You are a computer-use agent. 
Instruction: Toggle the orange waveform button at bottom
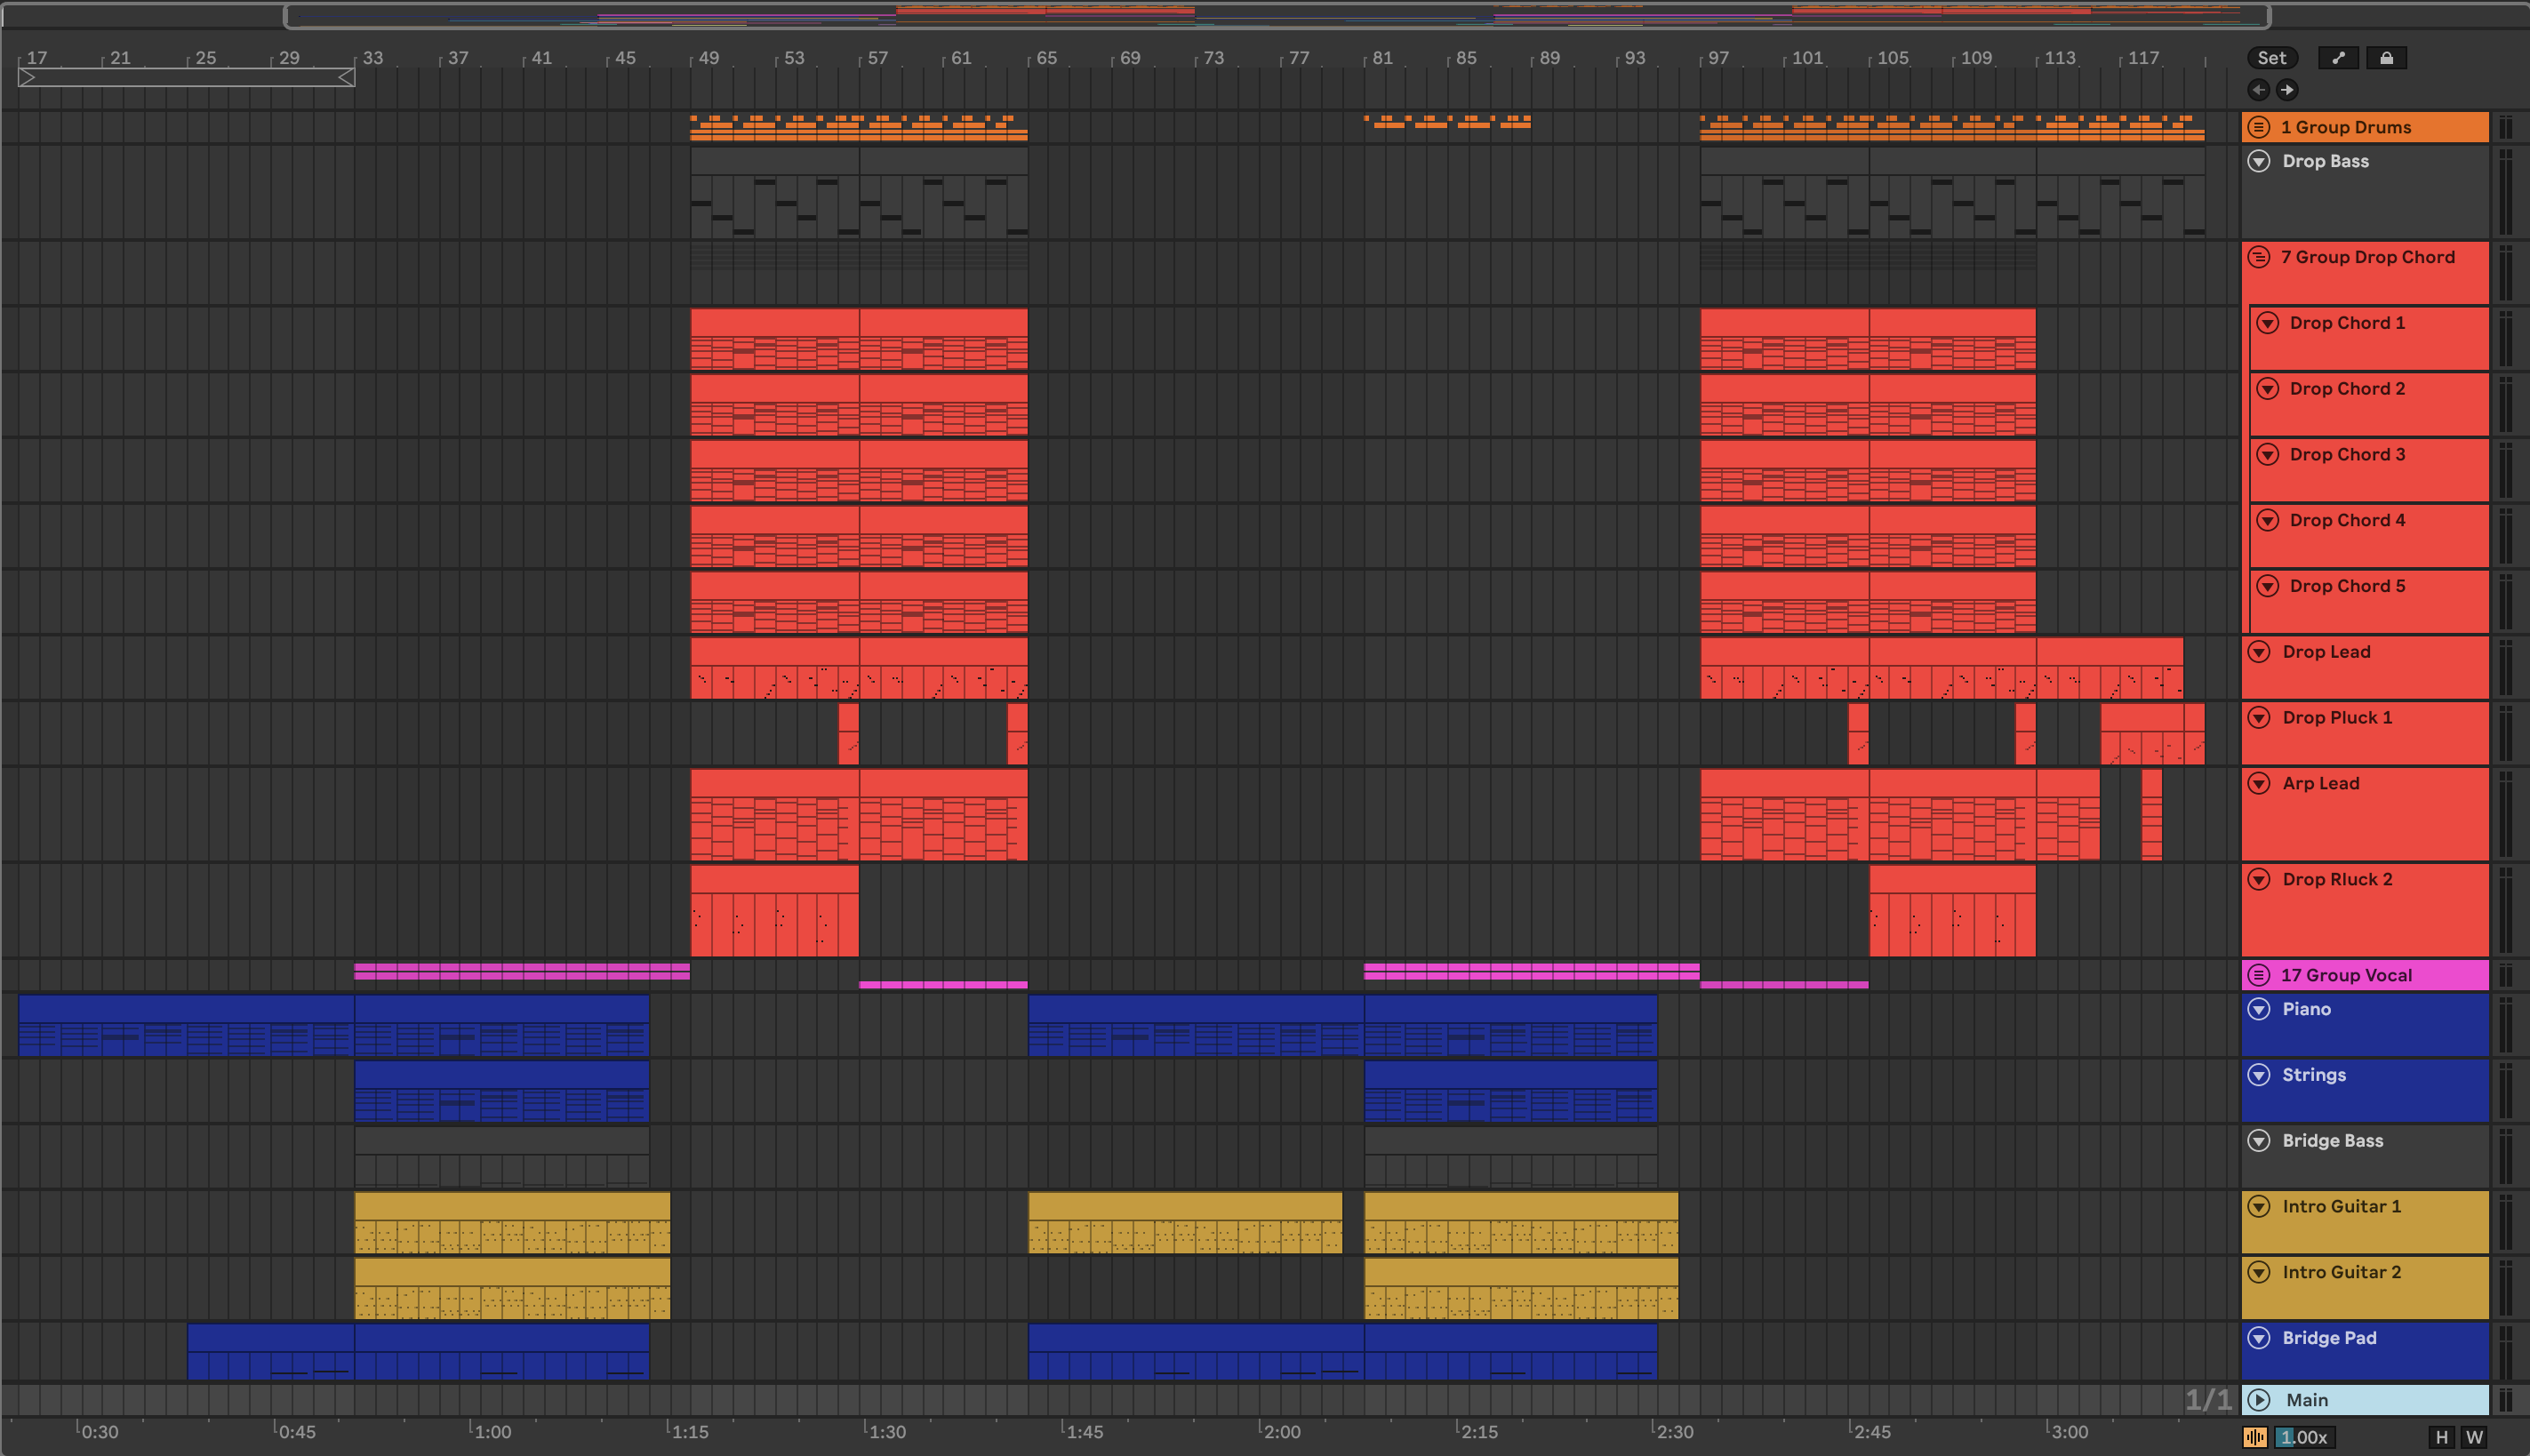2255,1437
